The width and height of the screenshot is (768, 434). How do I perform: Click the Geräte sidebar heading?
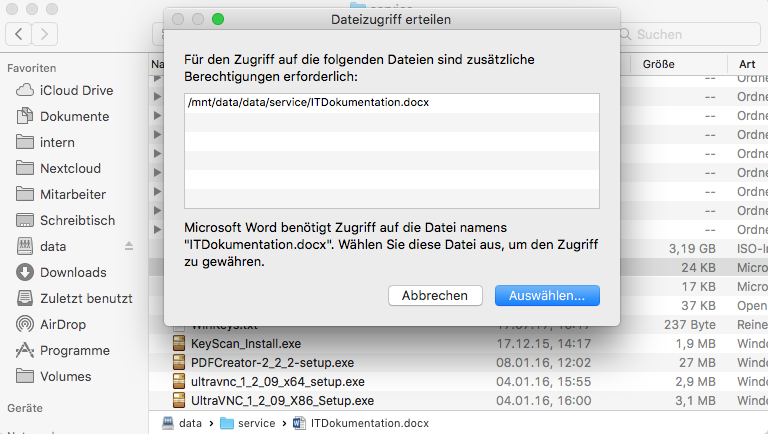coord(25,408)
